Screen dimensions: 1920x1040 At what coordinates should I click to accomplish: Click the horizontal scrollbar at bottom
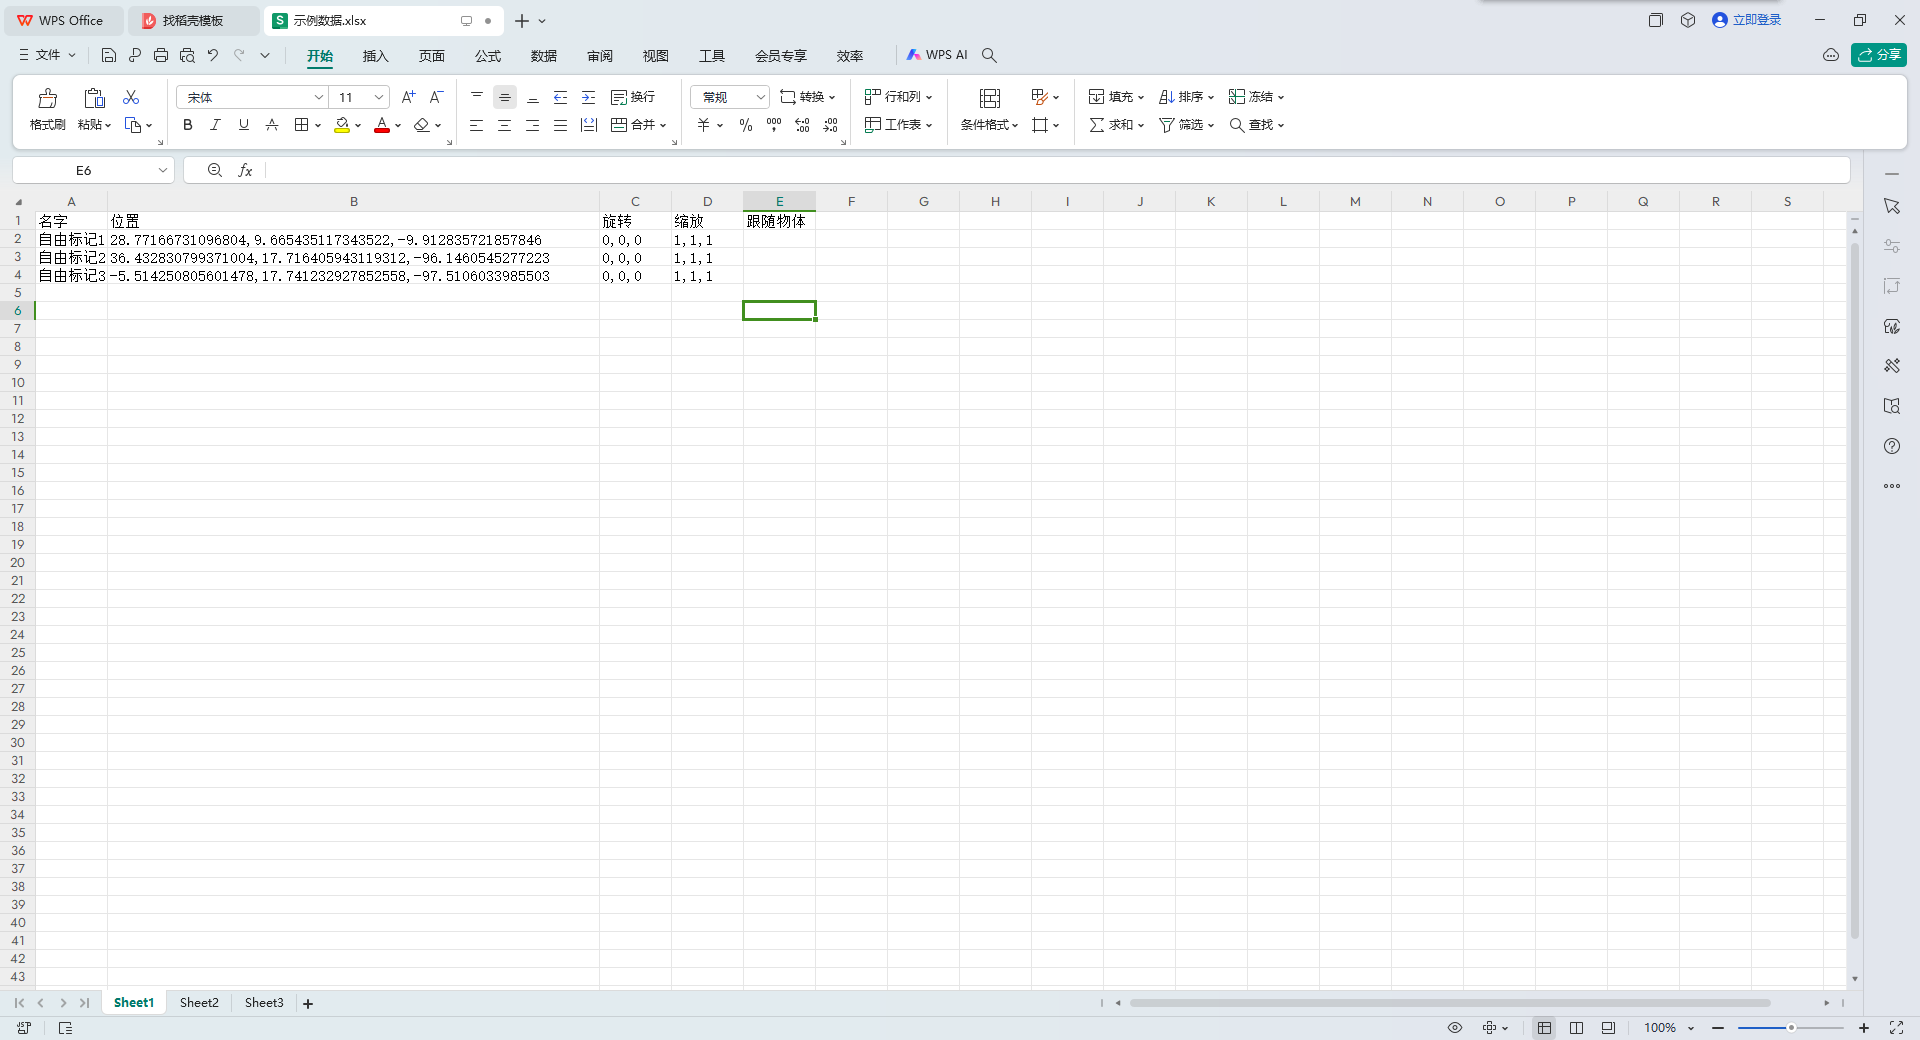pos(1450,1003)
